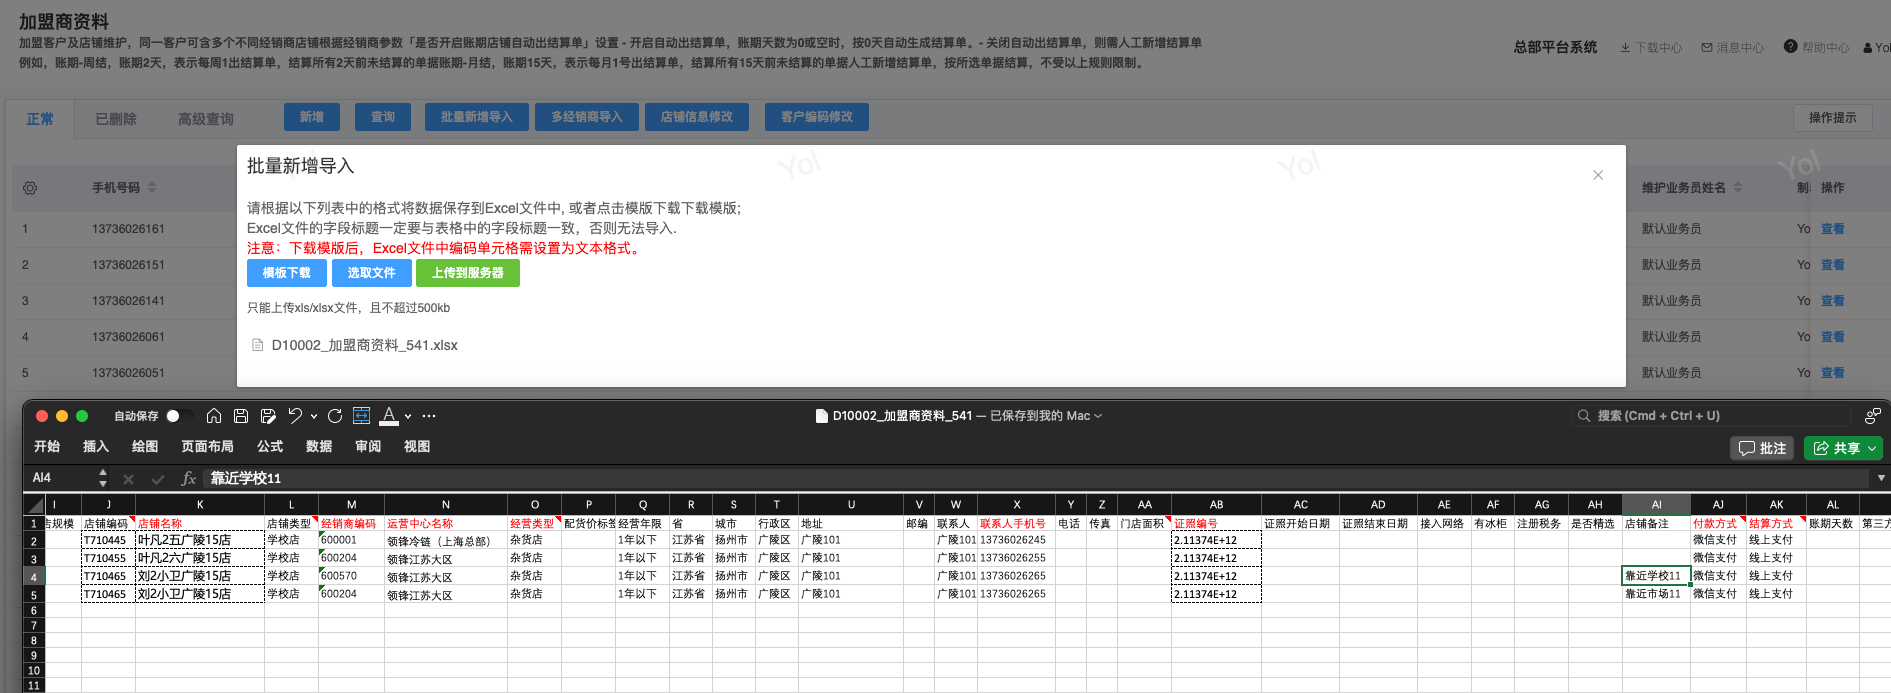Click the Excel Save As pencil icon
The image size is (1891, 693).
[268, 416]
